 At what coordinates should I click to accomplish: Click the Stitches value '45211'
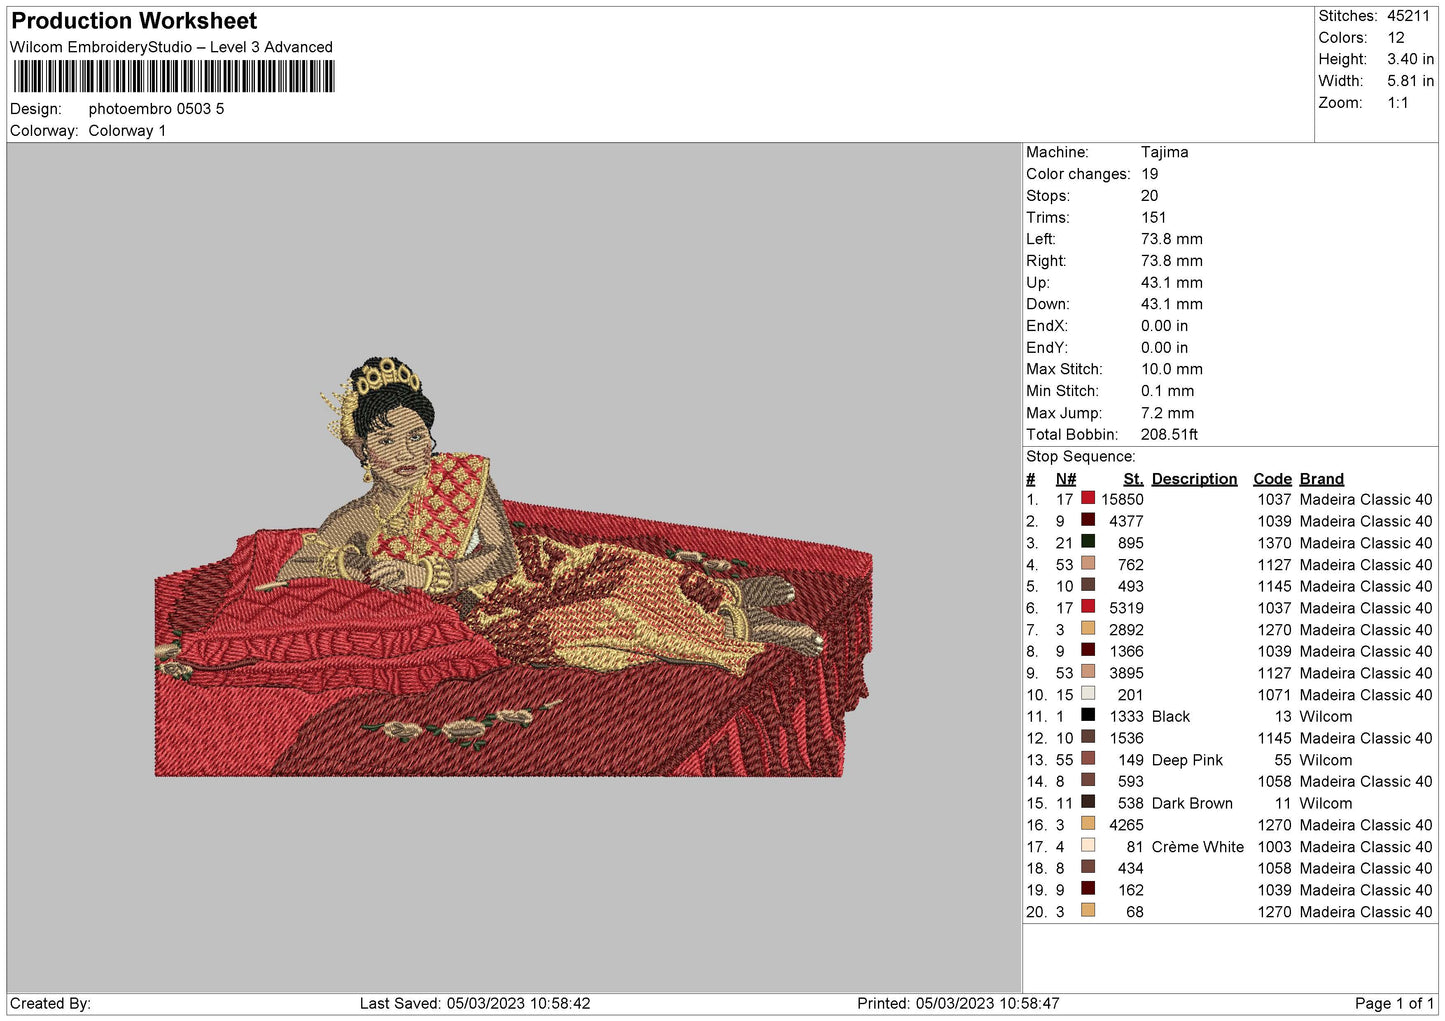[x=1408, y=16]
